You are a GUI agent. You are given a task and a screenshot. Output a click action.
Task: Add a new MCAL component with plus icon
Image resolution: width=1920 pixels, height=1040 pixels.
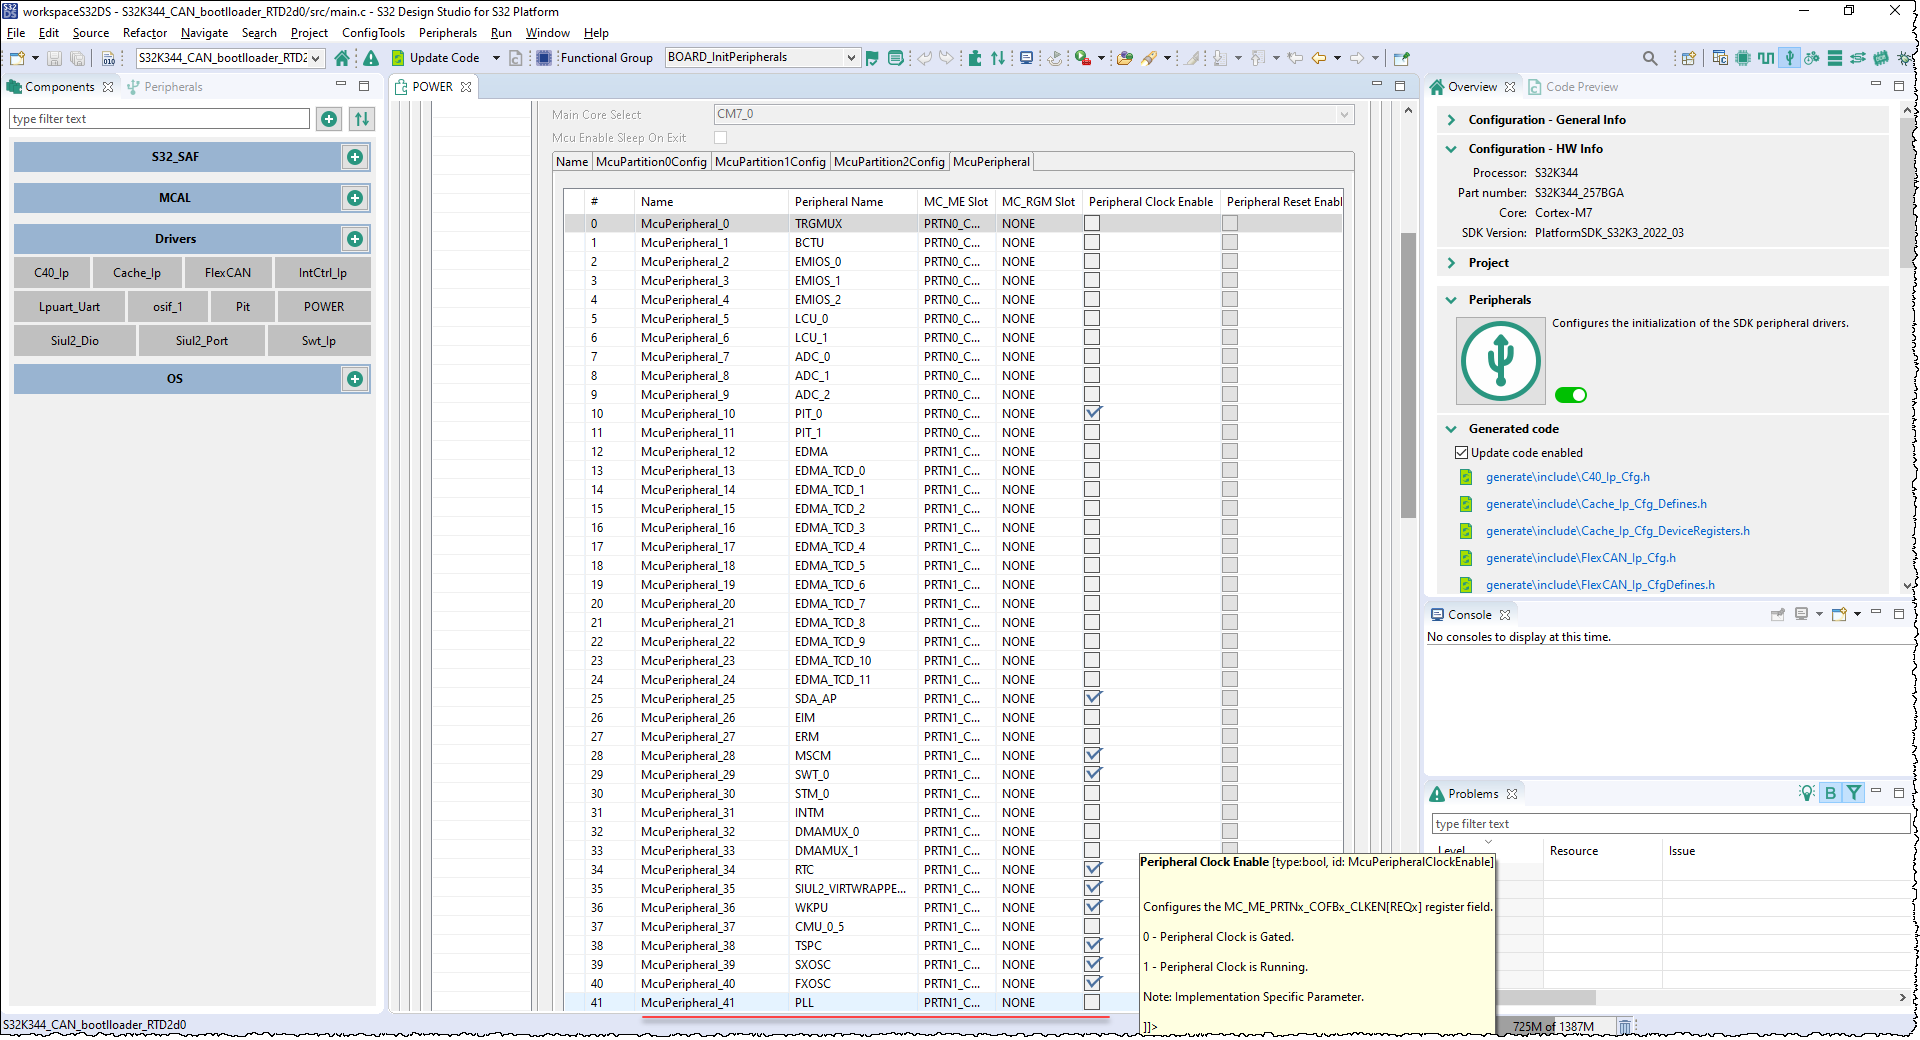coord(355,198)
